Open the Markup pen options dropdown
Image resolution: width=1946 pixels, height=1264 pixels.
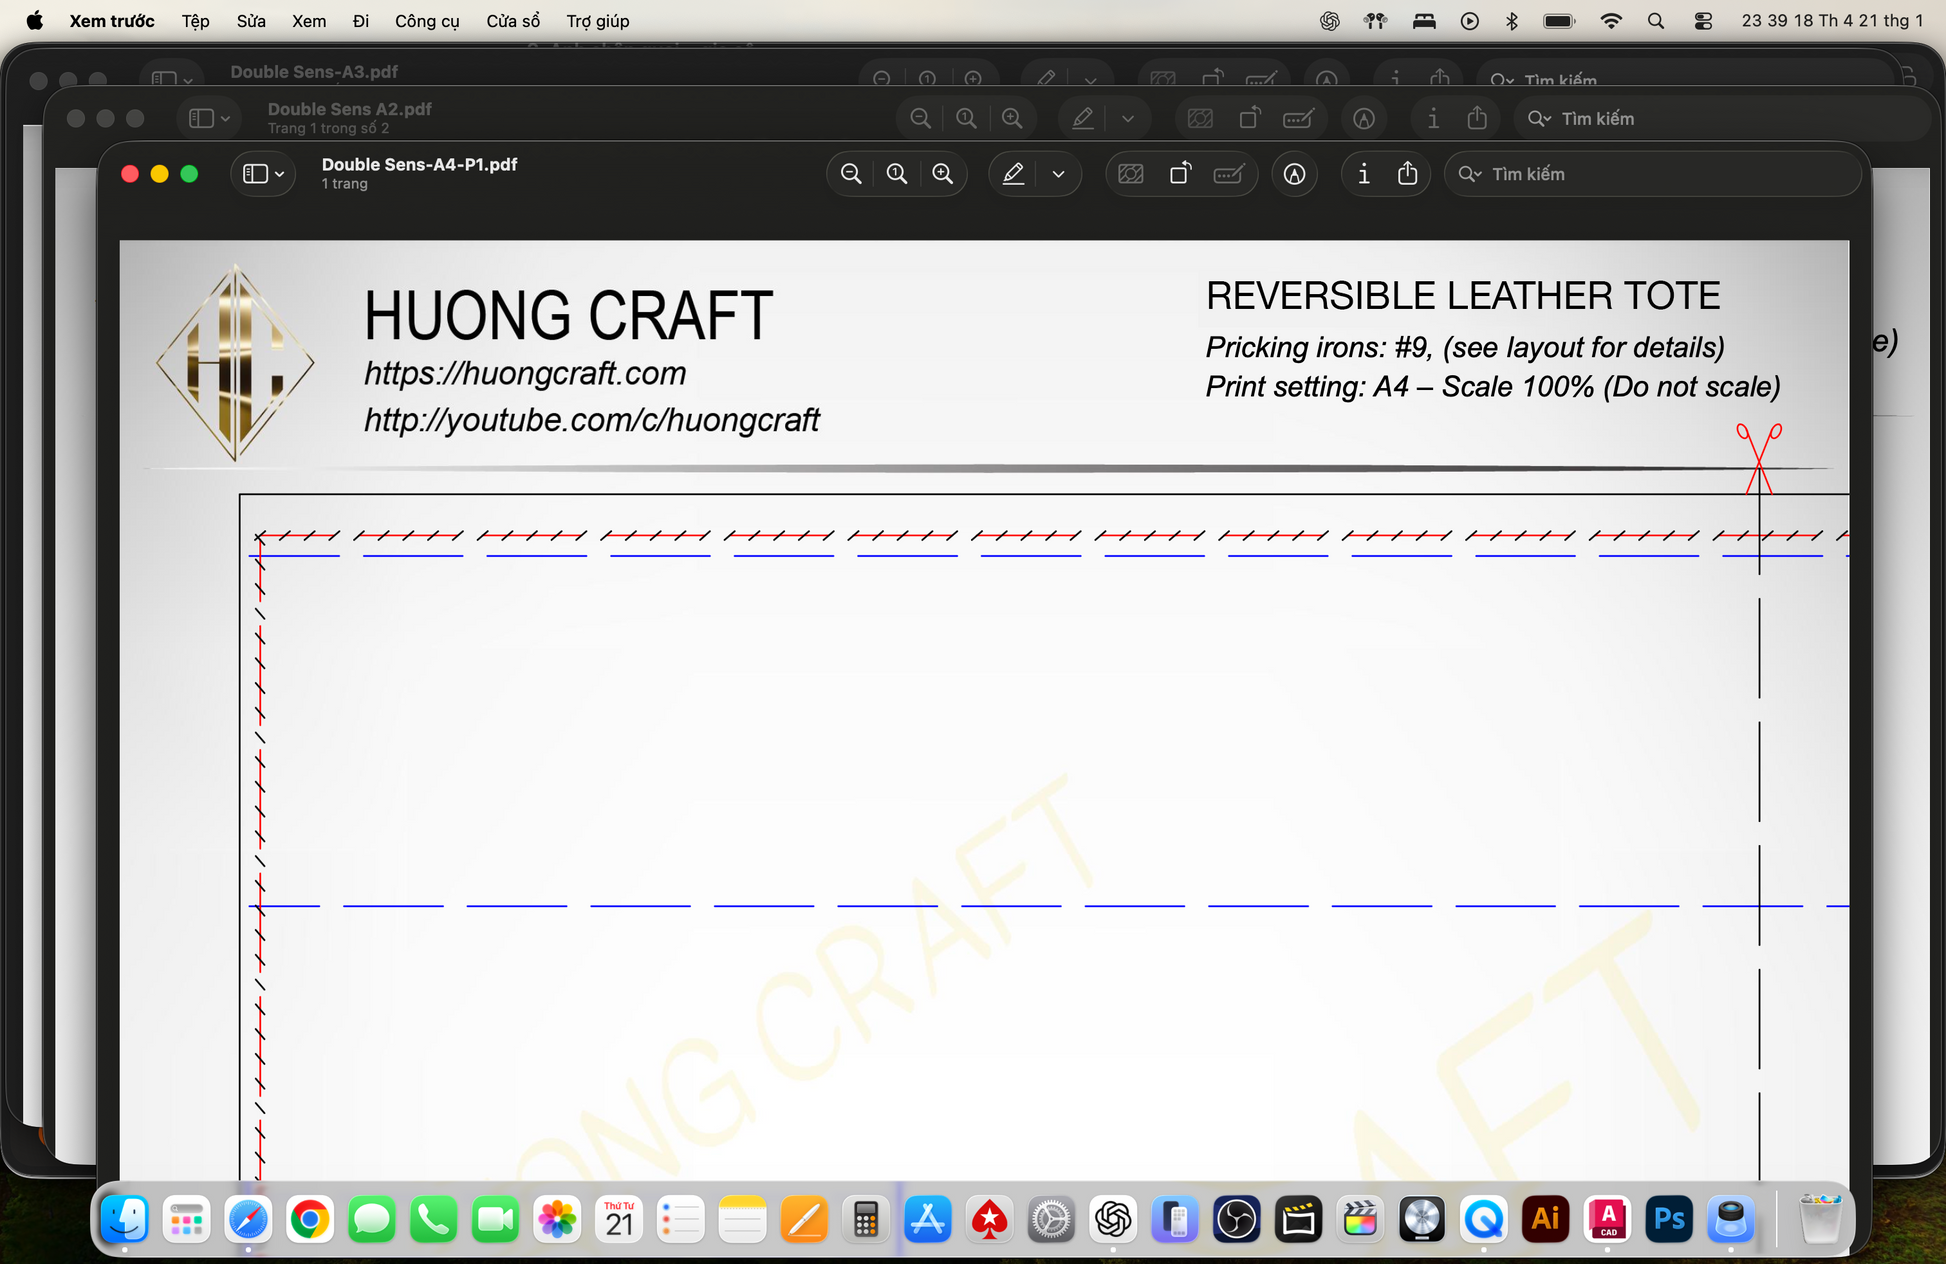pos(1059,174)
